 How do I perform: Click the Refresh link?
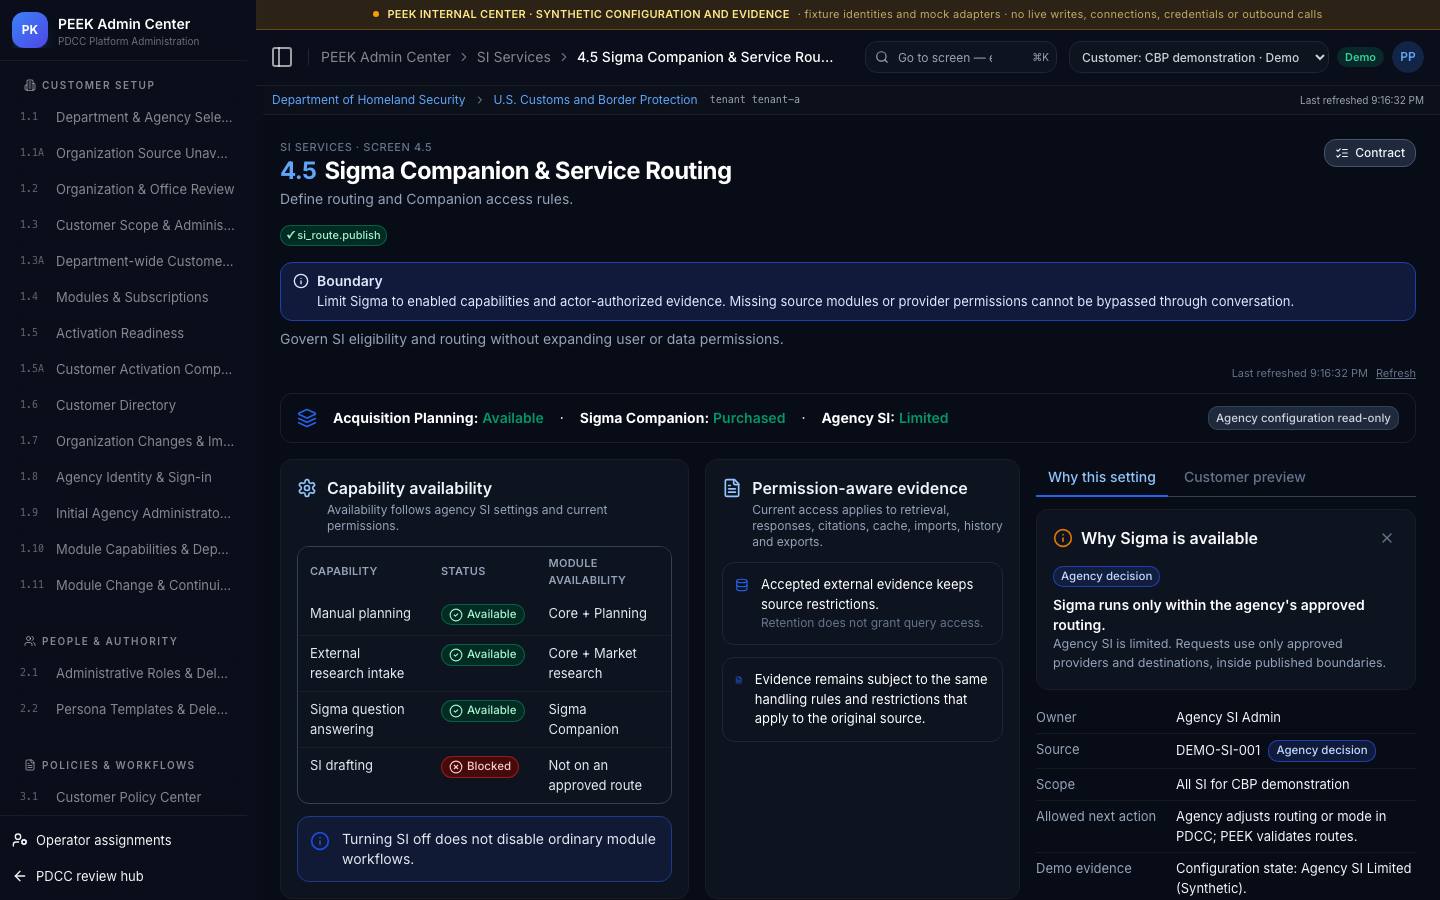[1395, 373]
